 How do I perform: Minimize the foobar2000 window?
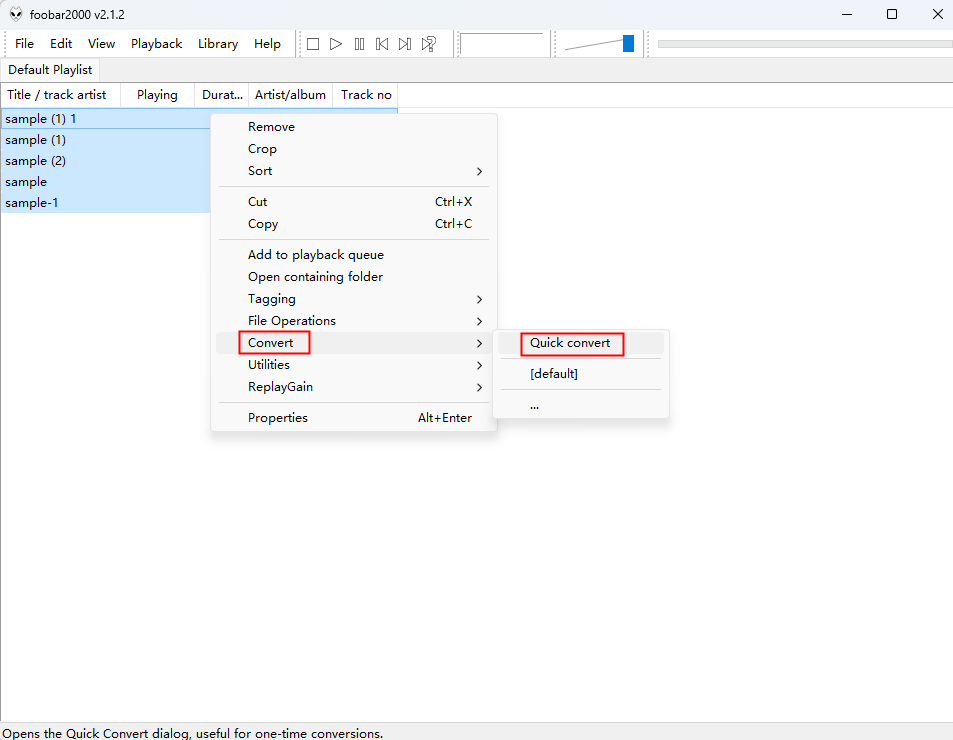coord(847,14)
